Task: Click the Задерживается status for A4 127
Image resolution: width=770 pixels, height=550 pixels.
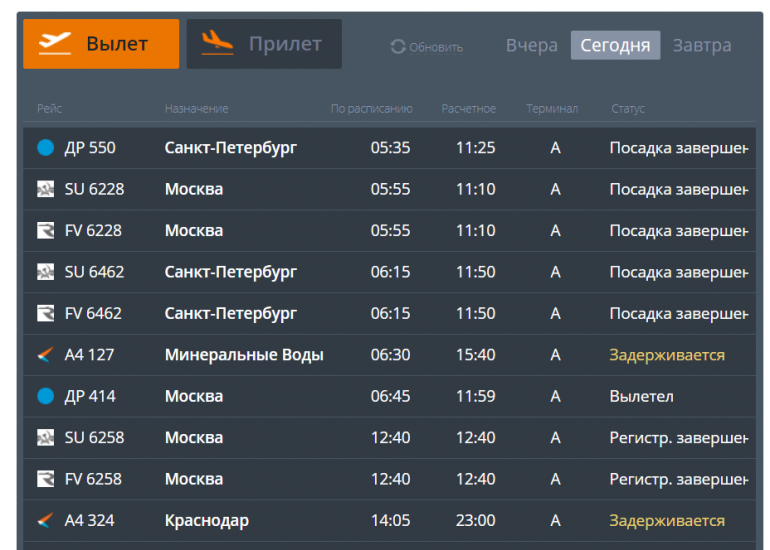Action: (667, 355)
